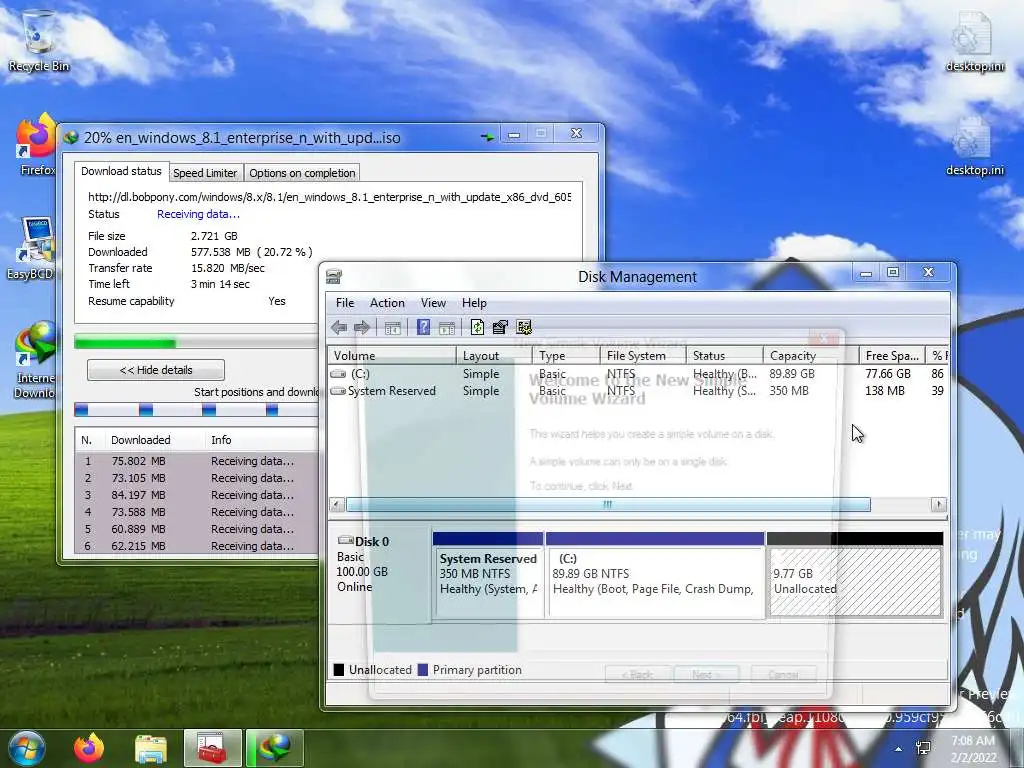1024x768 pixels.
Task: Open the Help menu
Action: coord(474,303)
